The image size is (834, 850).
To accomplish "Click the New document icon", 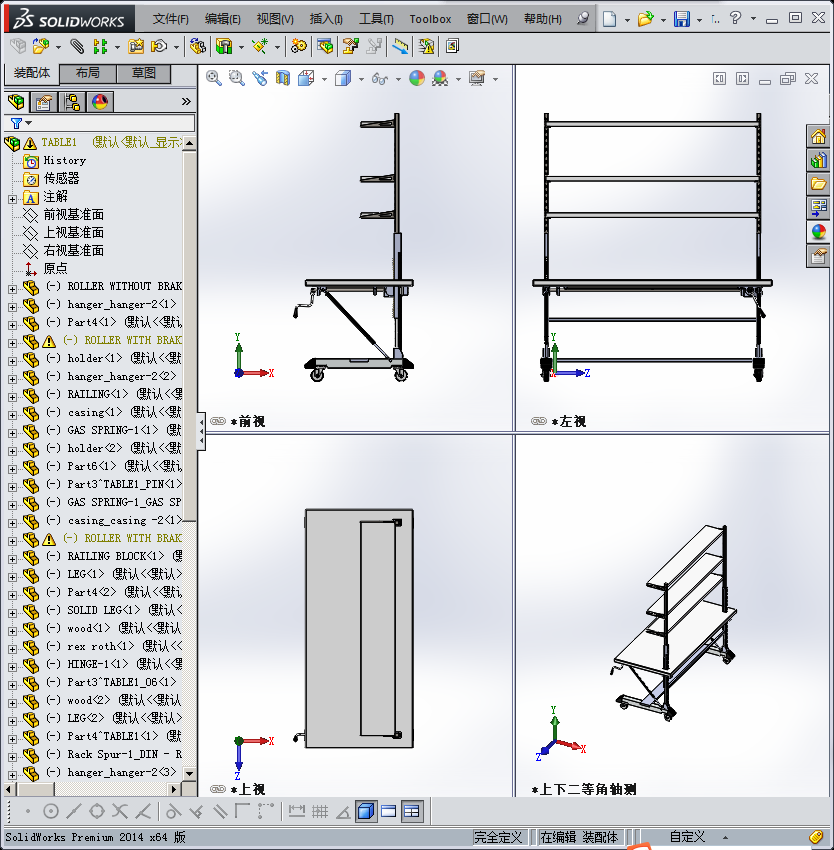I will point(610,19).
